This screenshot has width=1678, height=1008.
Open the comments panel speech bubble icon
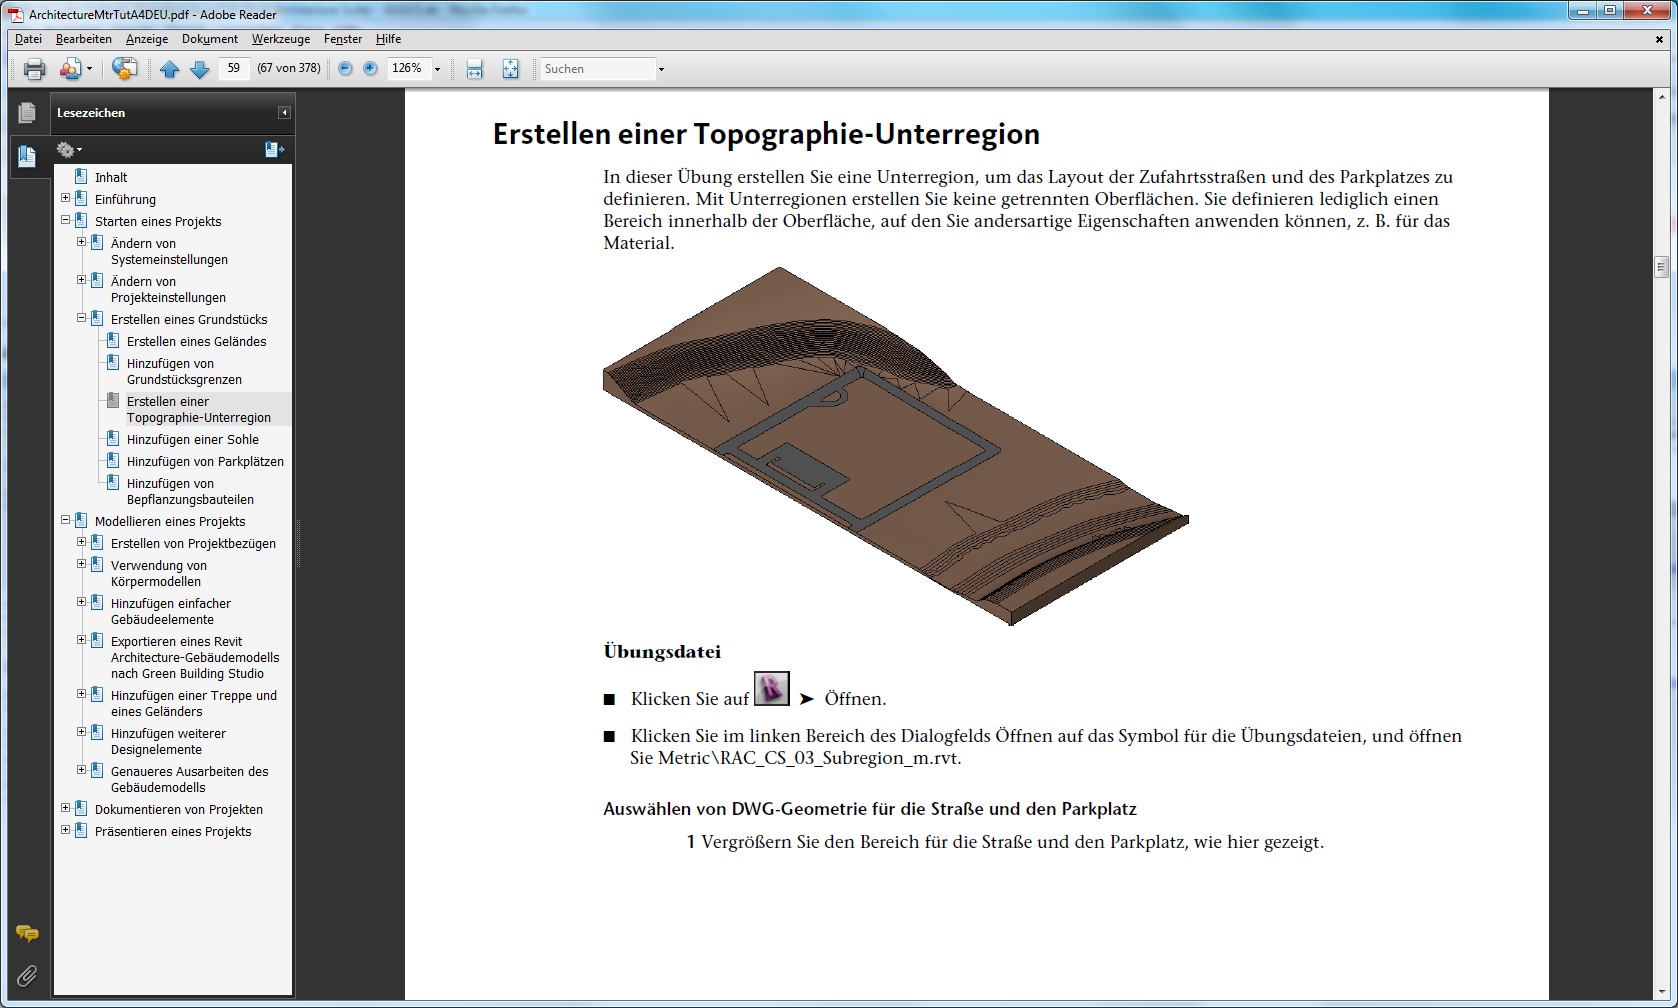(27, 933)
